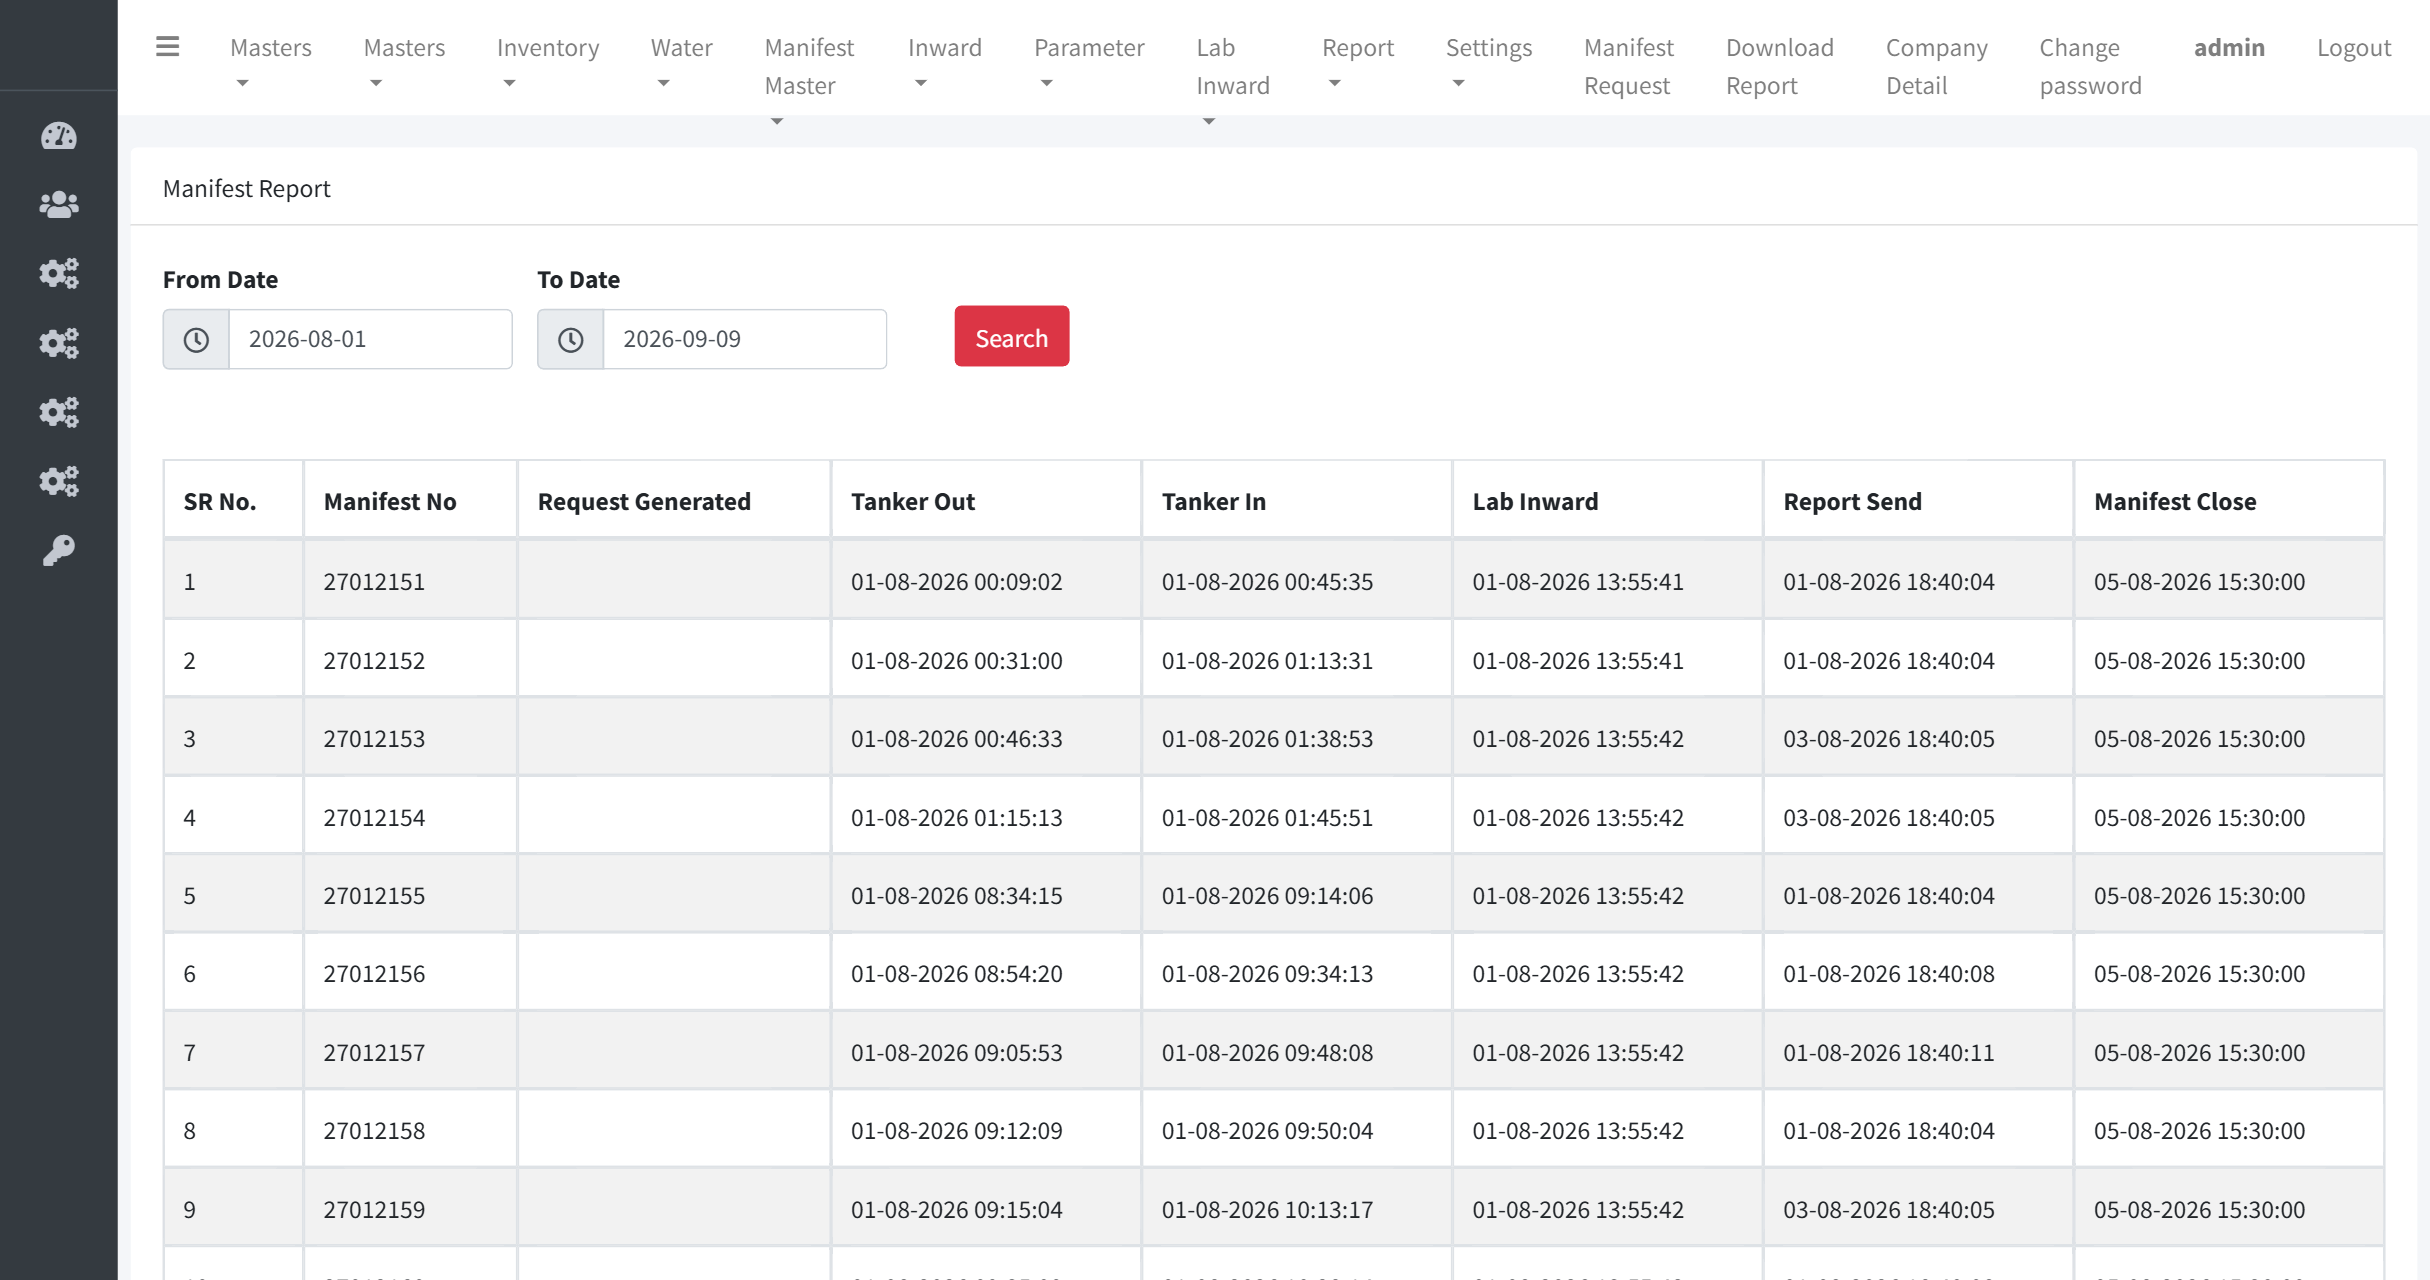Click Tanker Out time 01-08-2026 01:15:13
The image size is (2430, 1280).
[956, 817]
